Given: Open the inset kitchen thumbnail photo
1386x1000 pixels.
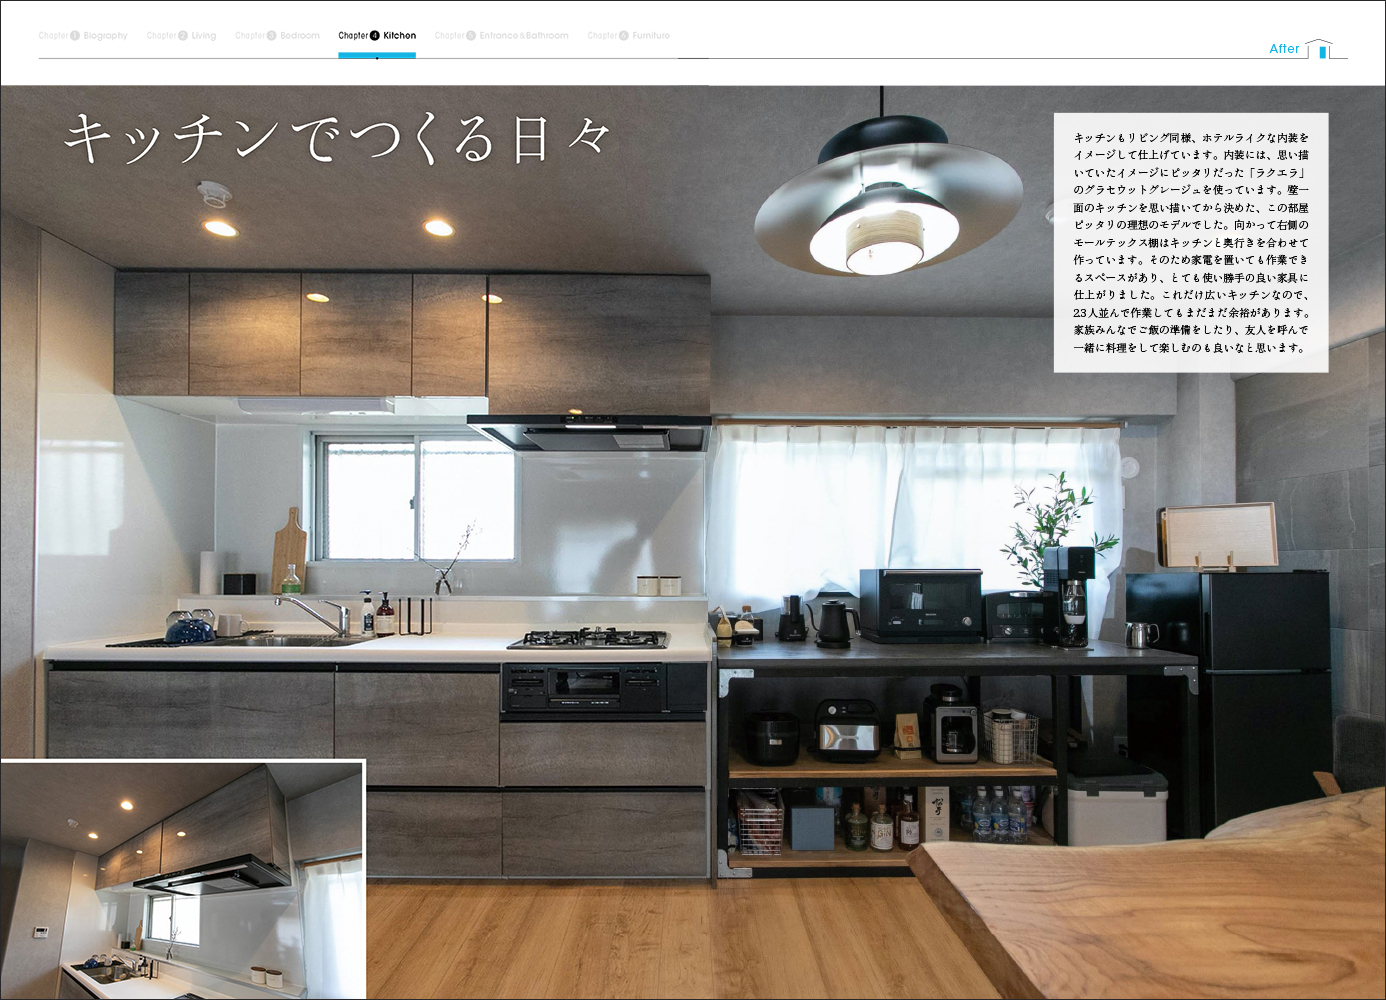Looking at the screenshot, I should tap(182, 880).
